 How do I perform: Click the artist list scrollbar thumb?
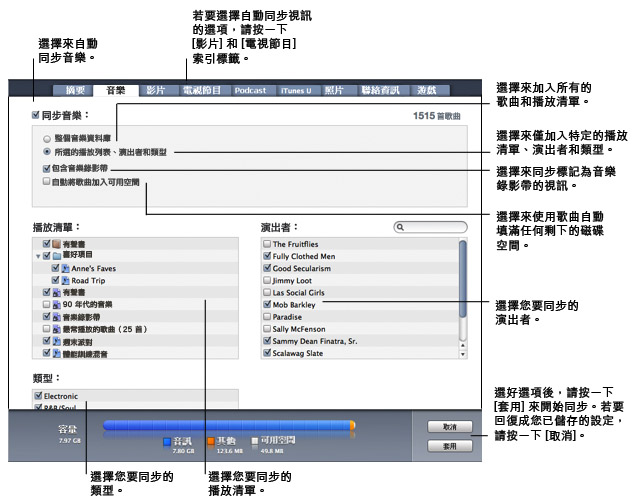pyautogui.click(x=462, y=278)
